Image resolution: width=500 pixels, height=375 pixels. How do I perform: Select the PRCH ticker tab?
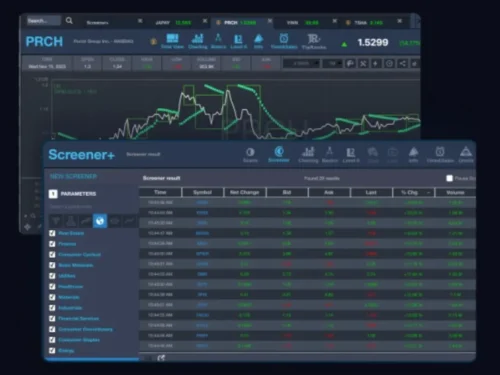click(236, 22)
